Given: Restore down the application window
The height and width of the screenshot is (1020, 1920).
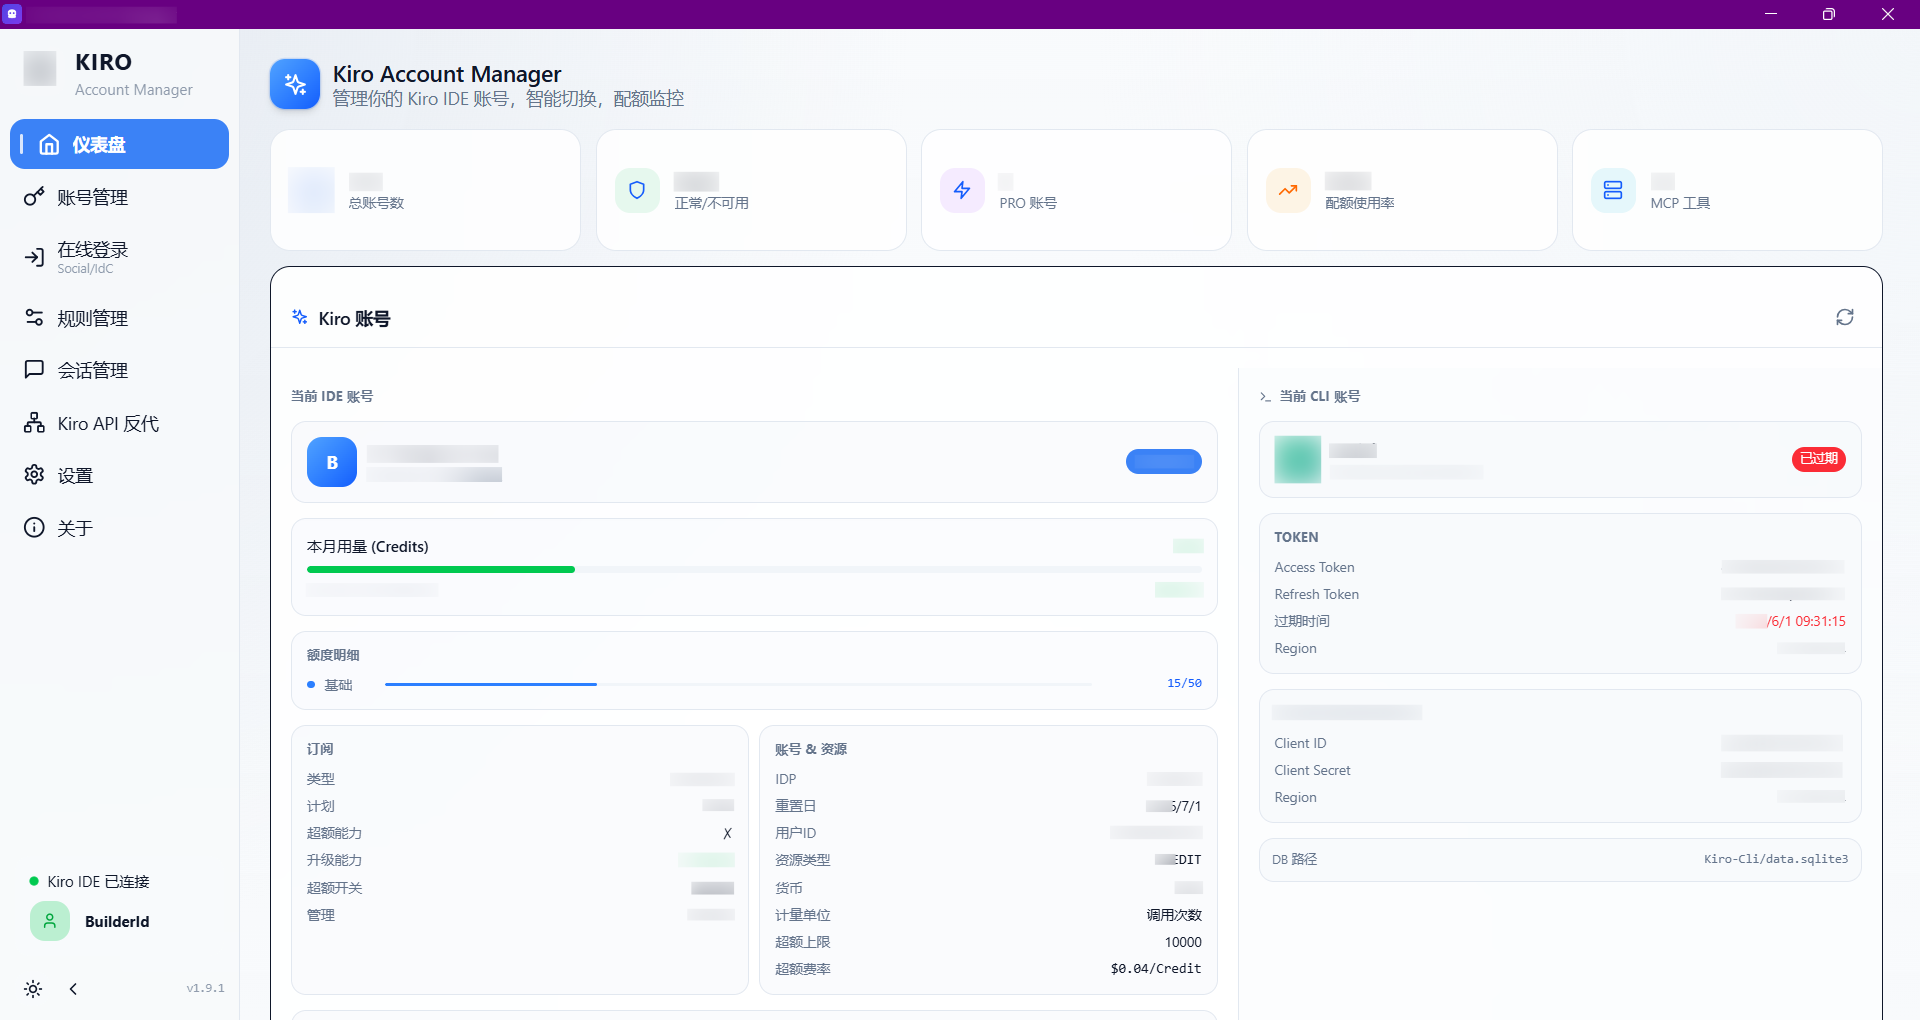Looking at the screenshot, I should pyautogui.click(x=1829, y=14).
